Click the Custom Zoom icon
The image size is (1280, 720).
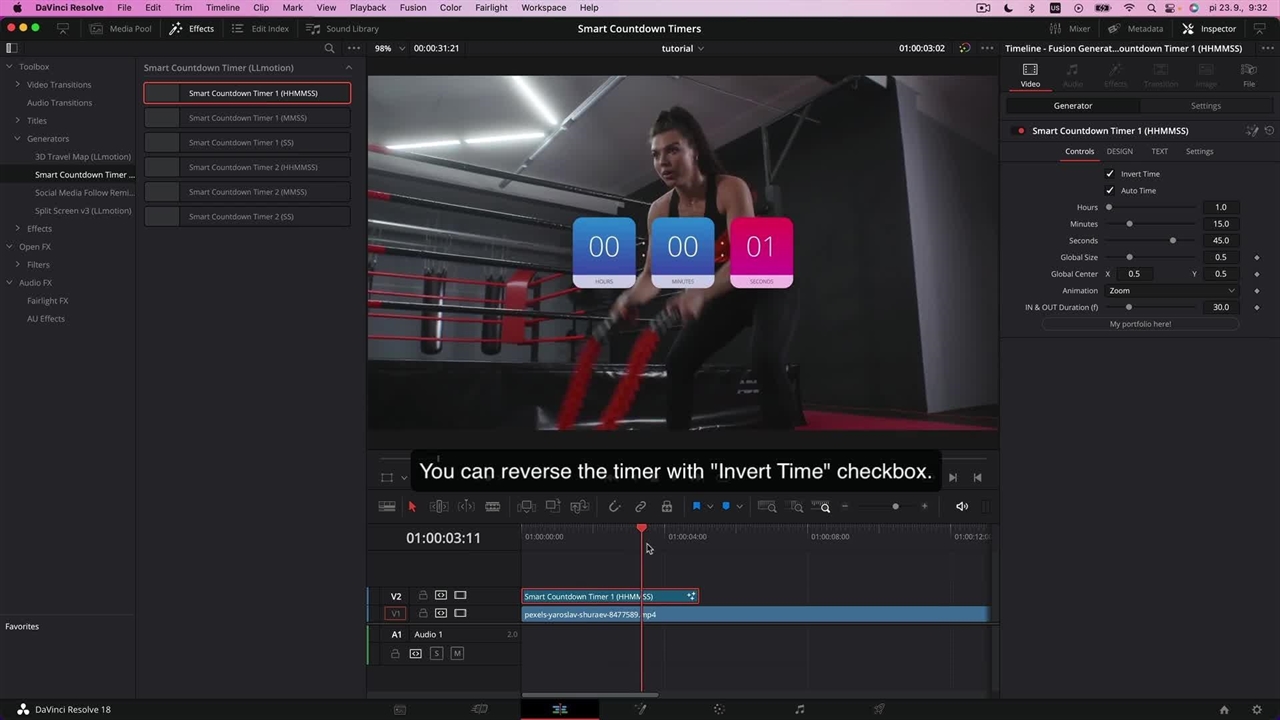(x=820, y=507)
